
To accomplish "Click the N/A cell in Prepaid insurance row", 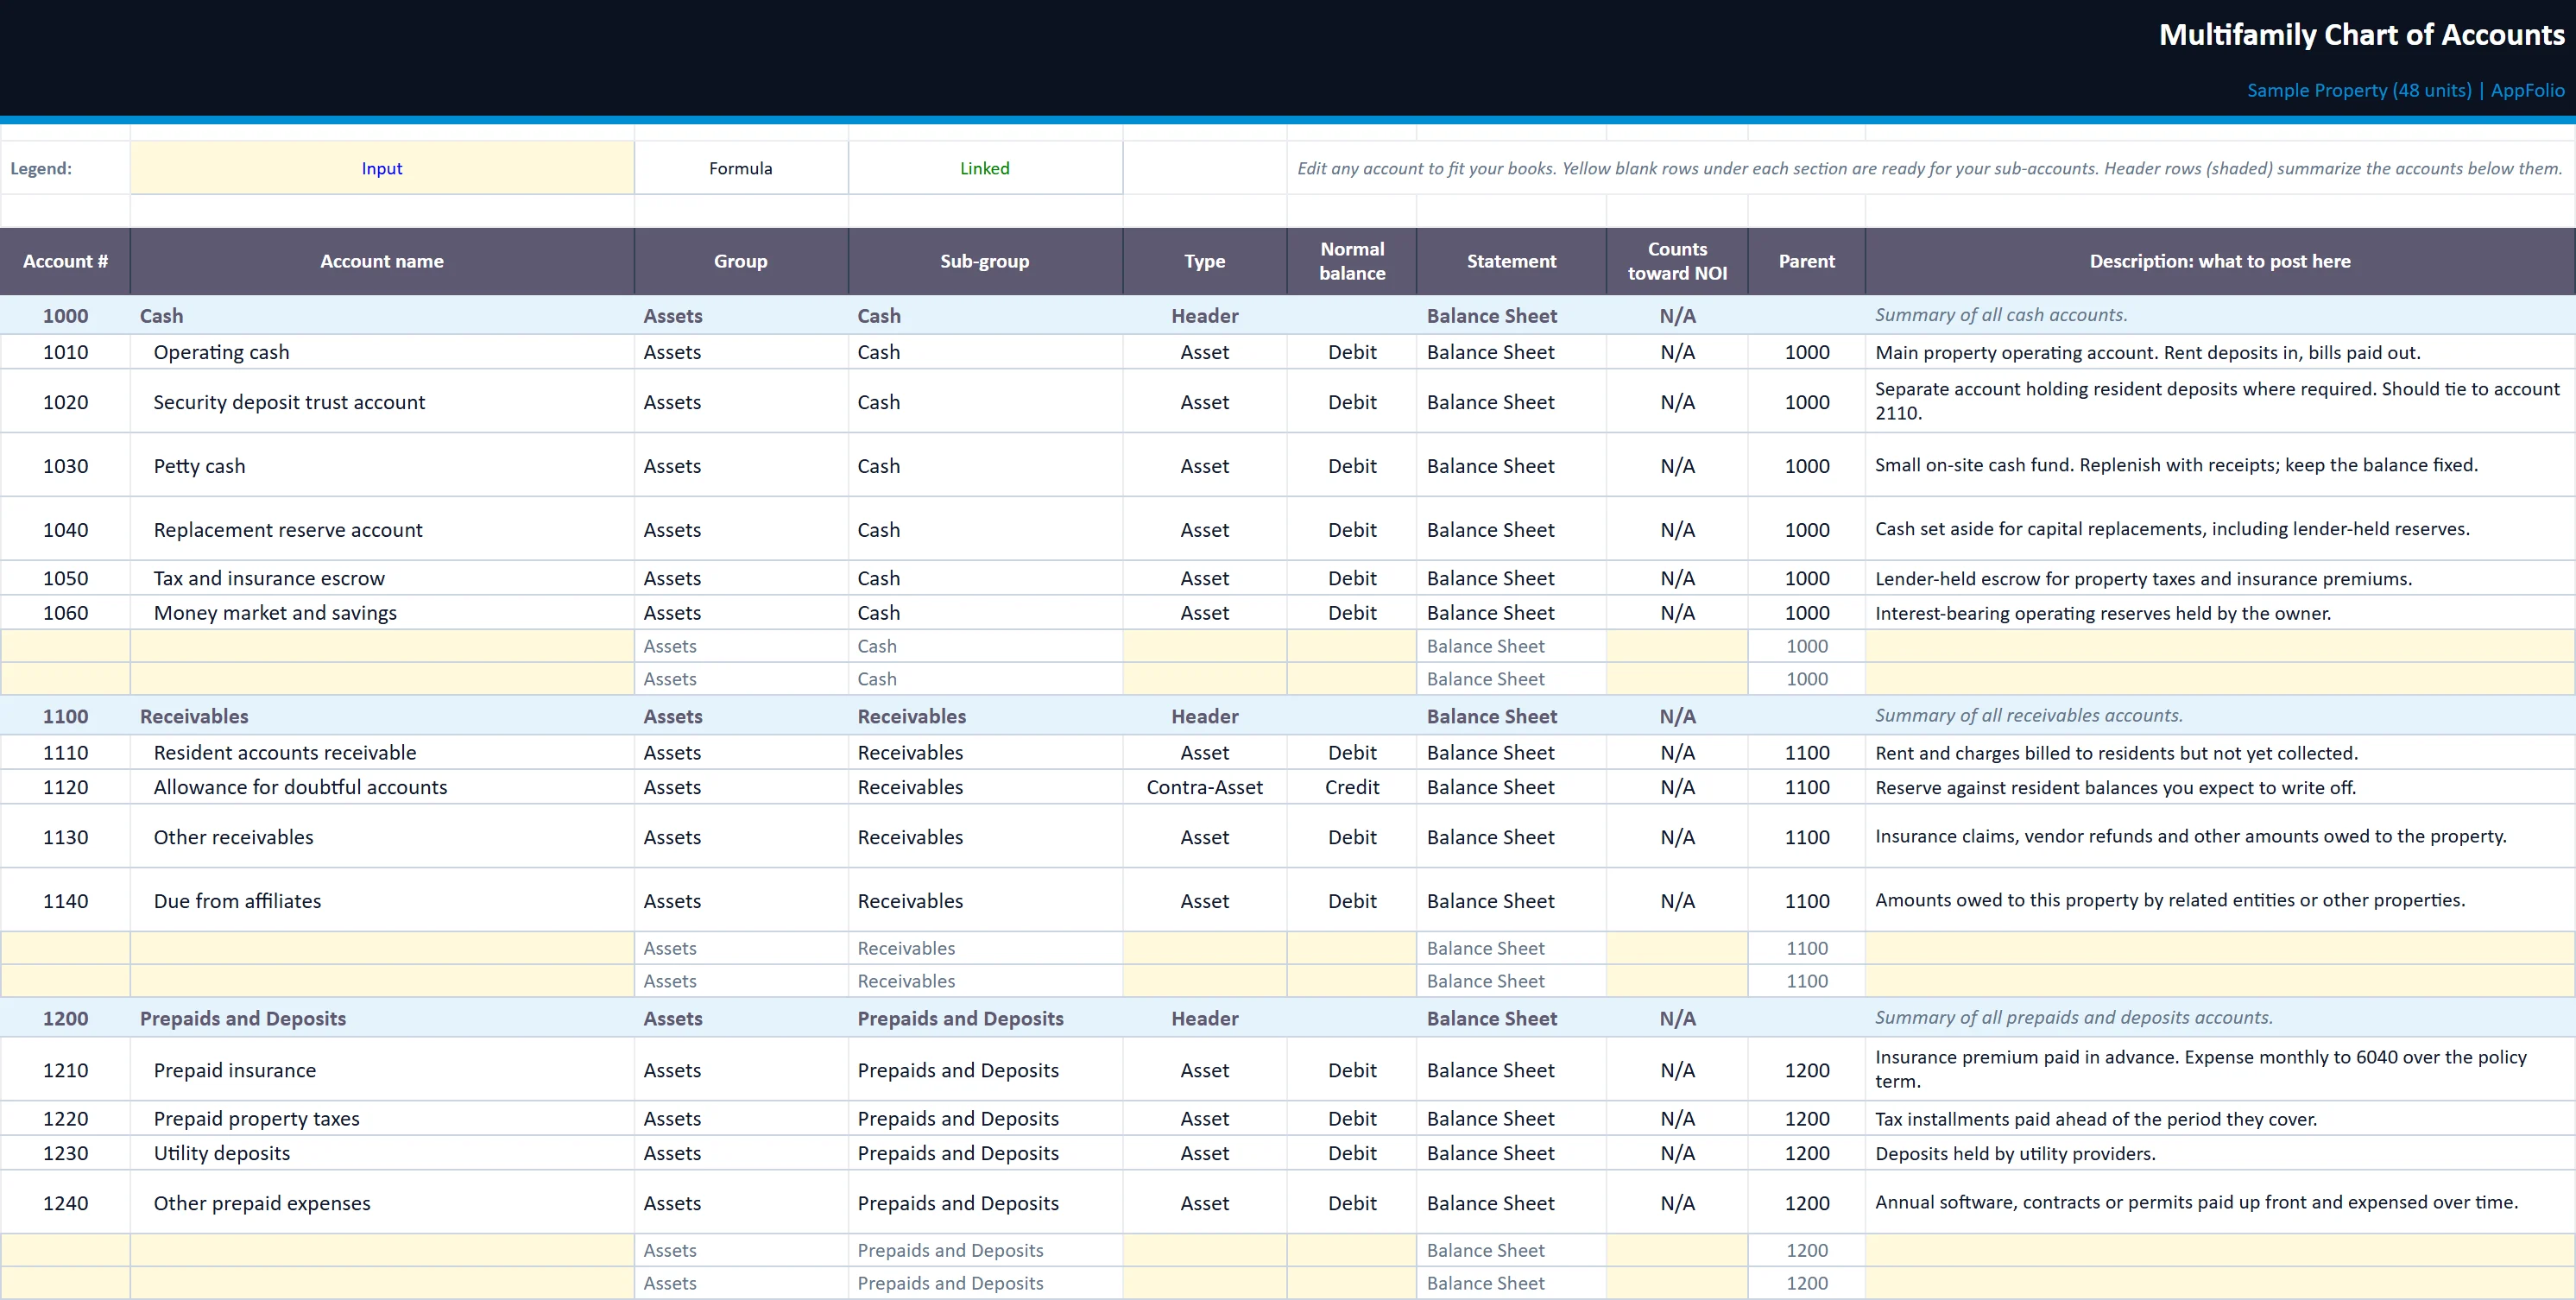I will (1677, 1070).
